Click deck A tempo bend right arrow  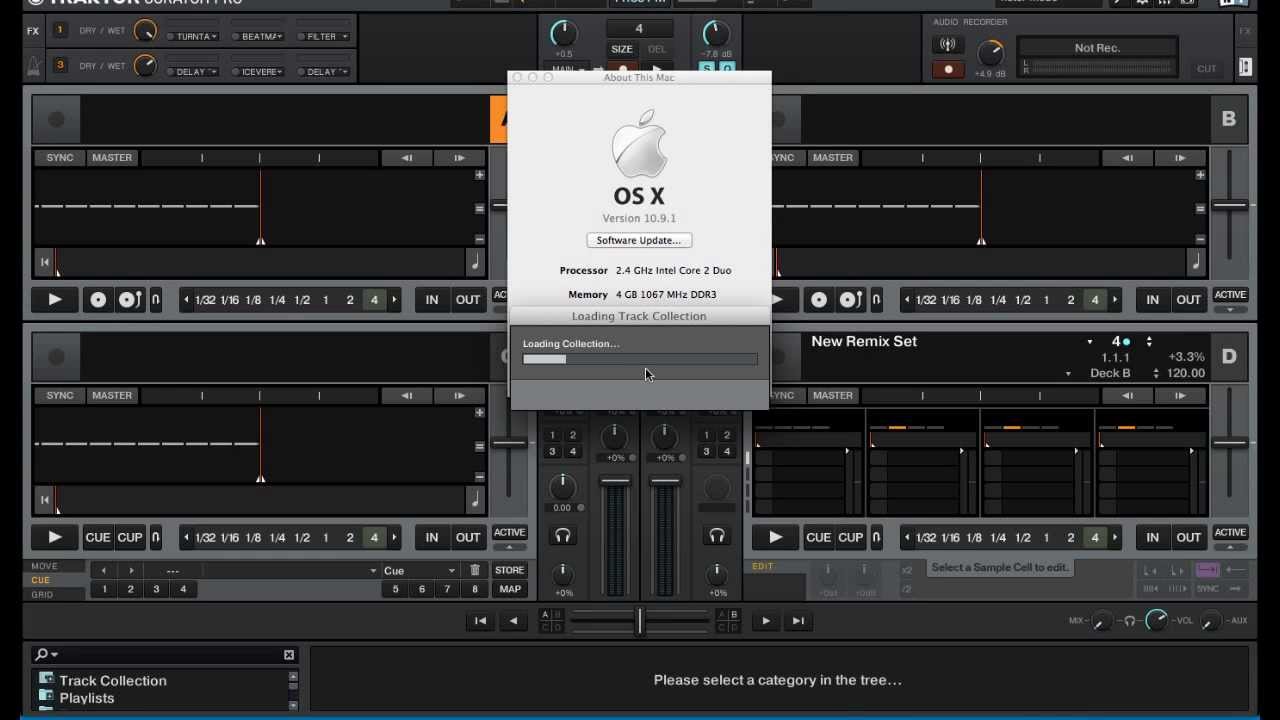pos(459,158)
